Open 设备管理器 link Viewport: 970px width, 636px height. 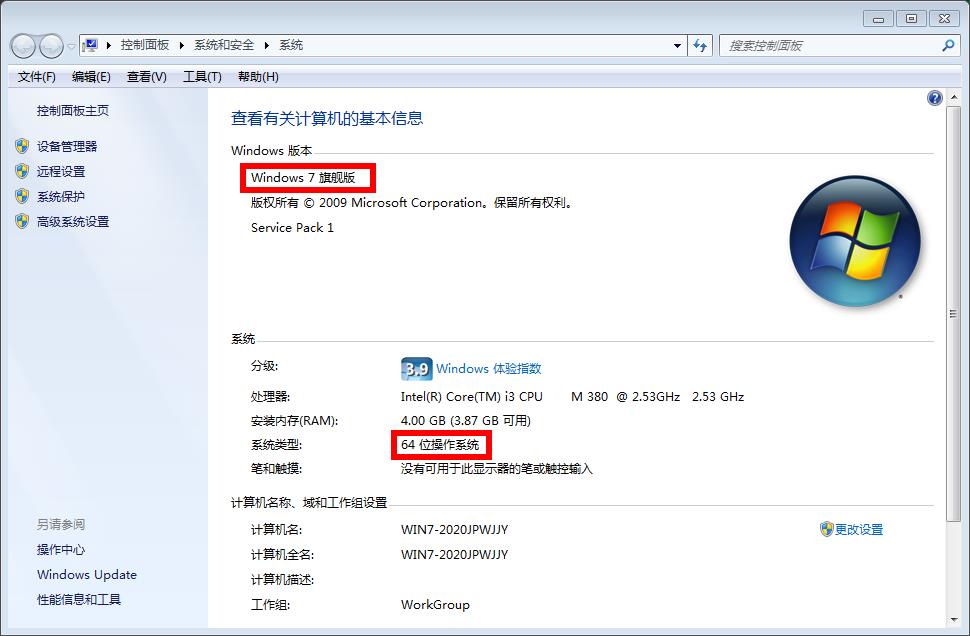point(67,147)
